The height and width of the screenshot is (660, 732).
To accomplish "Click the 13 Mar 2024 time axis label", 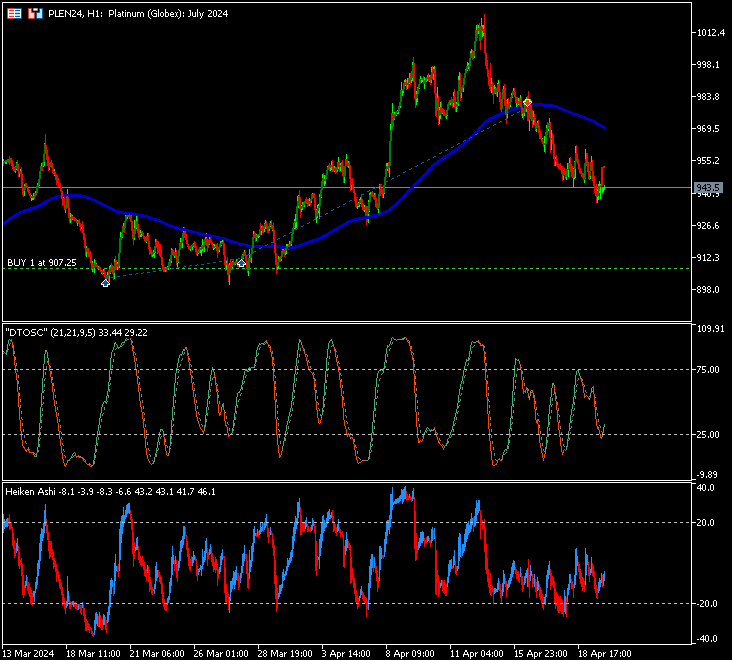I will [28, 653].
